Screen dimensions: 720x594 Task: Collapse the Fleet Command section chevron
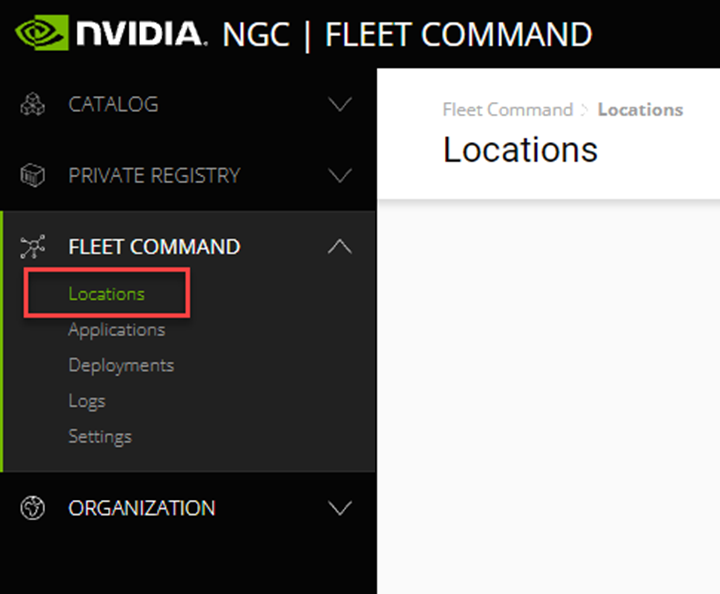tap(340, 246)
